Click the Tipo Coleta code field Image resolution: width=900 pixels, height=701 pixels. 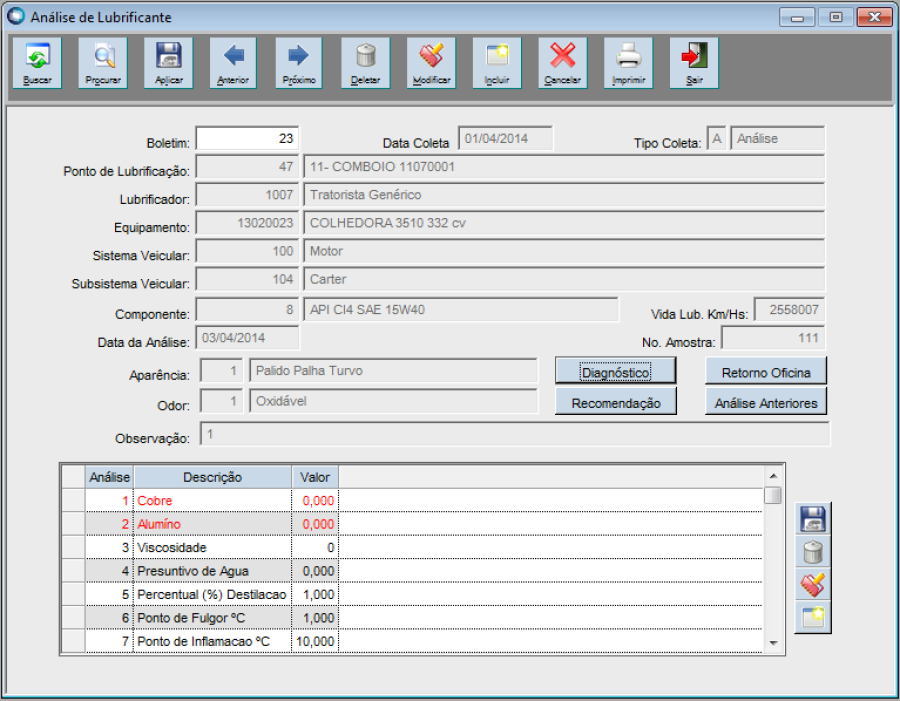(716, 138)
